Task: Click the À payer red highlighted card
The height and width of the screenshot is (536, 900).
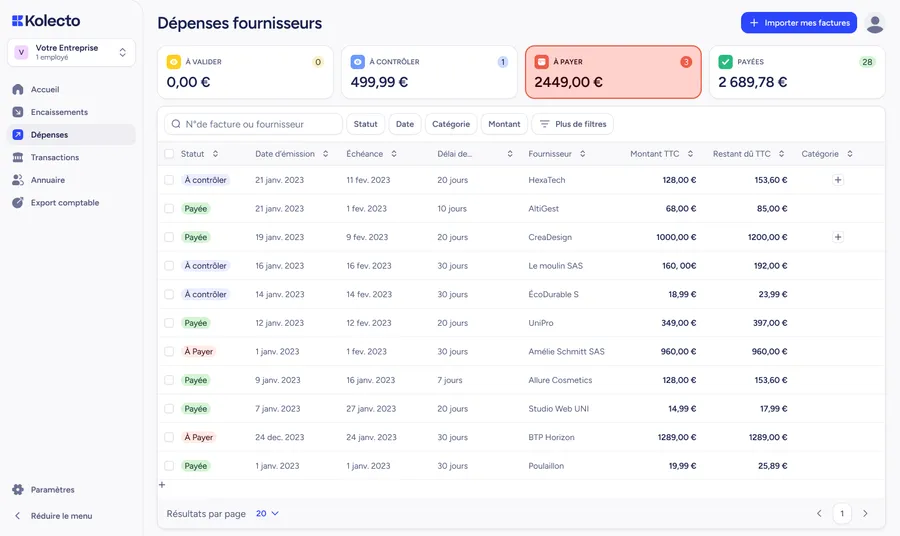Action: 613,72
